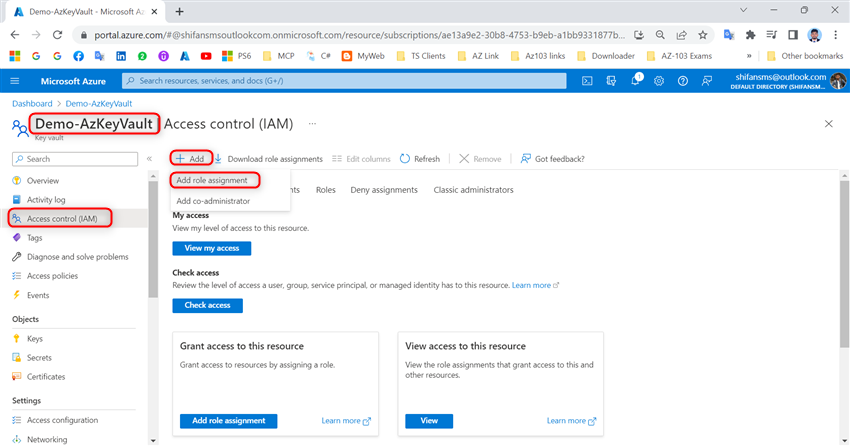This screenshot has width=850, height=446.
Task: Go to Dashboard via breadcrumb
Action: click(x=32, y=104)
